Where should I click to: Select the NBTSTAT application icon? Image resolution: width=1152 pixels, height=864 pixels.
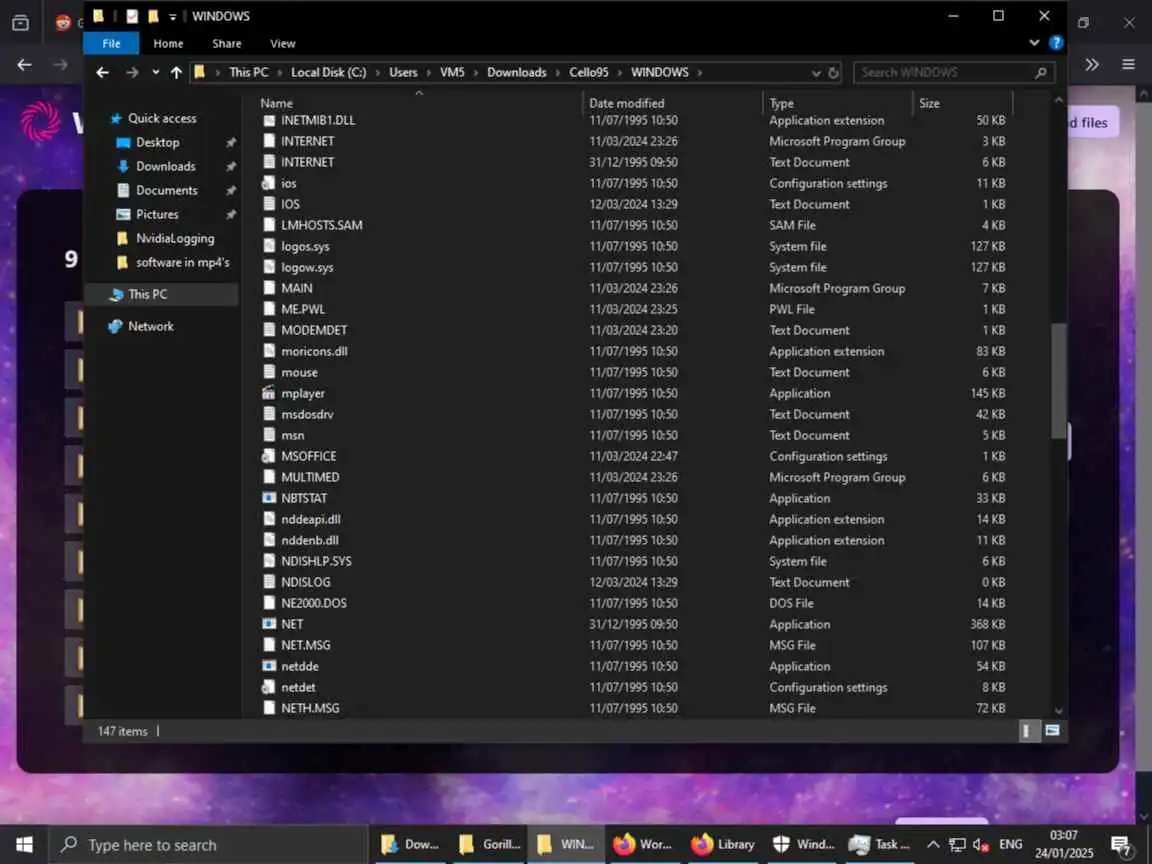pyautogui.click(x=269, y=498)
